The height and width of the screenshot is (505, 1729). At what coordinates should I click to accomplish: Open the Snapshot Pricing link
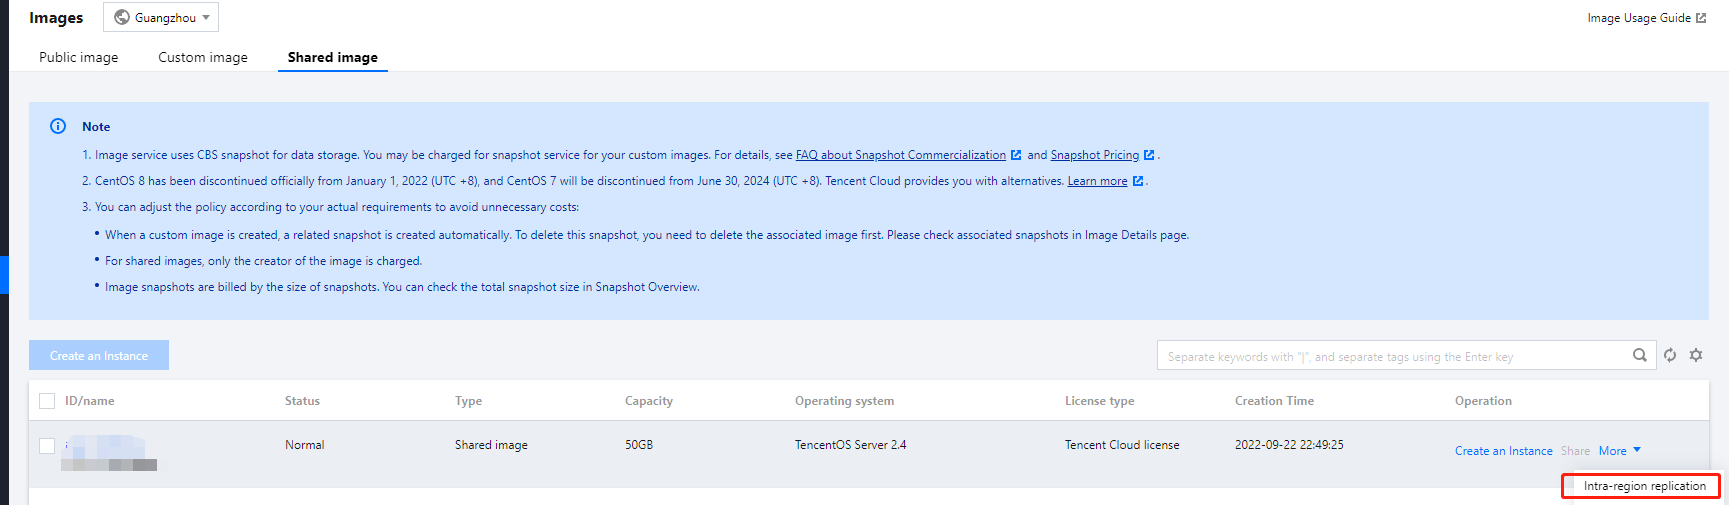[x=1094, y=155]
